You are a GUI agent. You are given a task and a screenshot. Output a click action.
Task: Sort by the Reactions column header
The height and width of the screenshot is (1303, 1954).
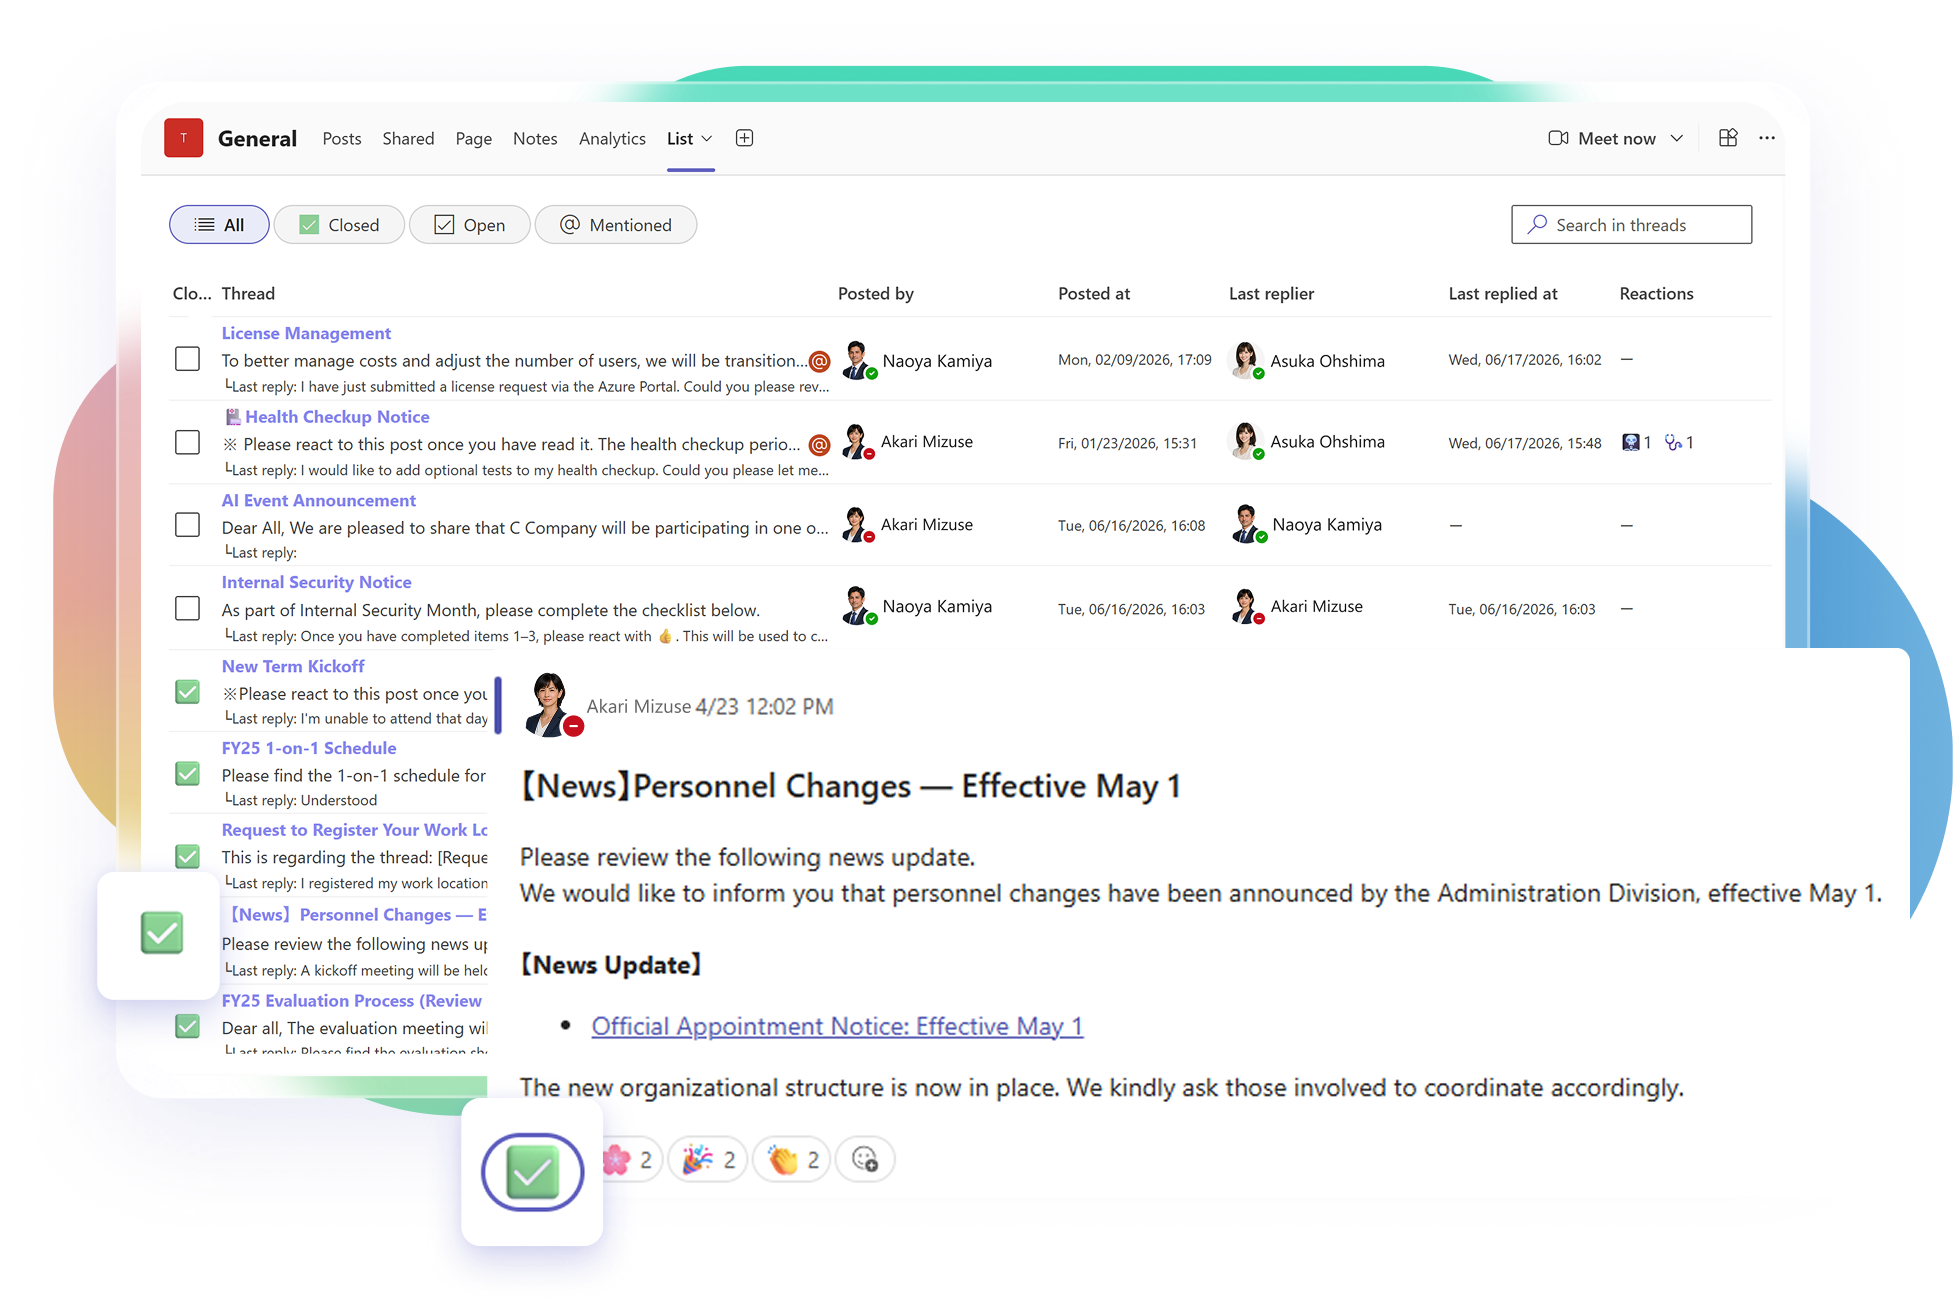[1656, 294]
